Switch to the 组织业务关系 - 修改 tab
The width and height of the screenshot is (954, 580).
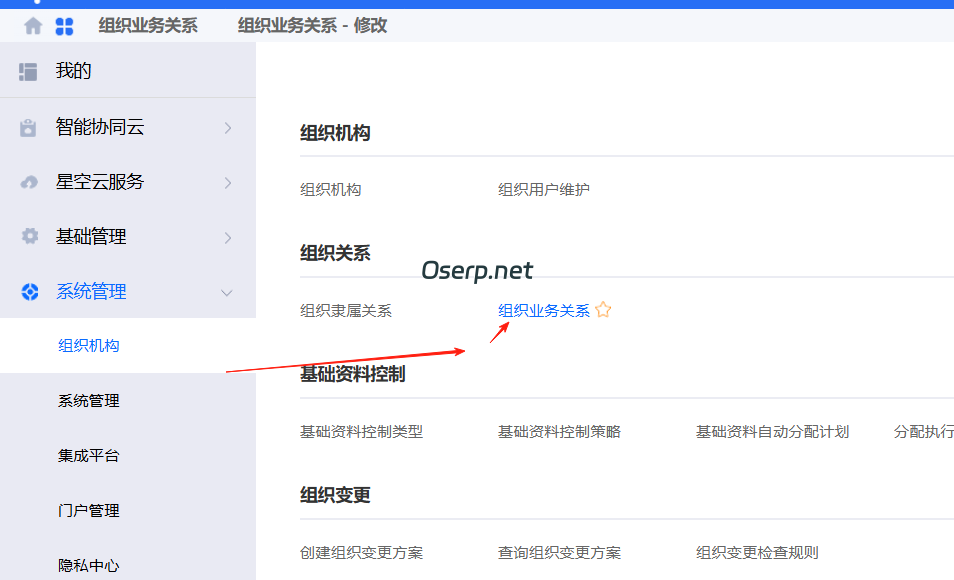point(312,25)
